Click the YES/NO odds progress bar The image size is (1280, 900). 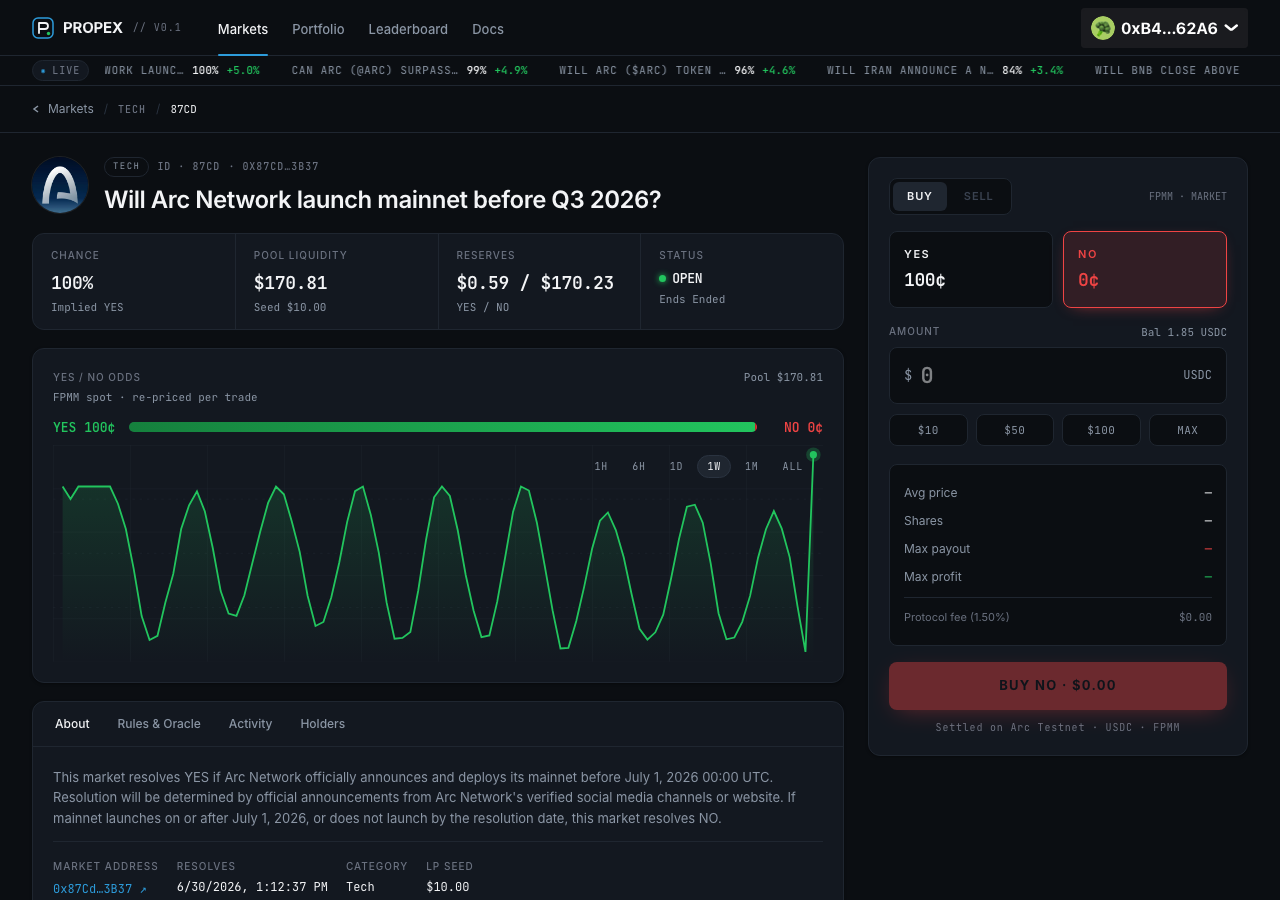[x=443, y=427]
